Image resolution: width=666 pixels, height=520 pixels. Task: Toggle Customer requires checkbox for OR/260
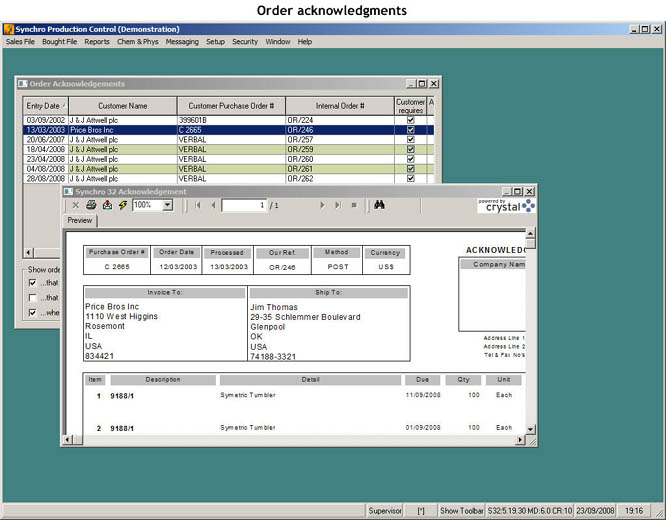coord(410,159)
